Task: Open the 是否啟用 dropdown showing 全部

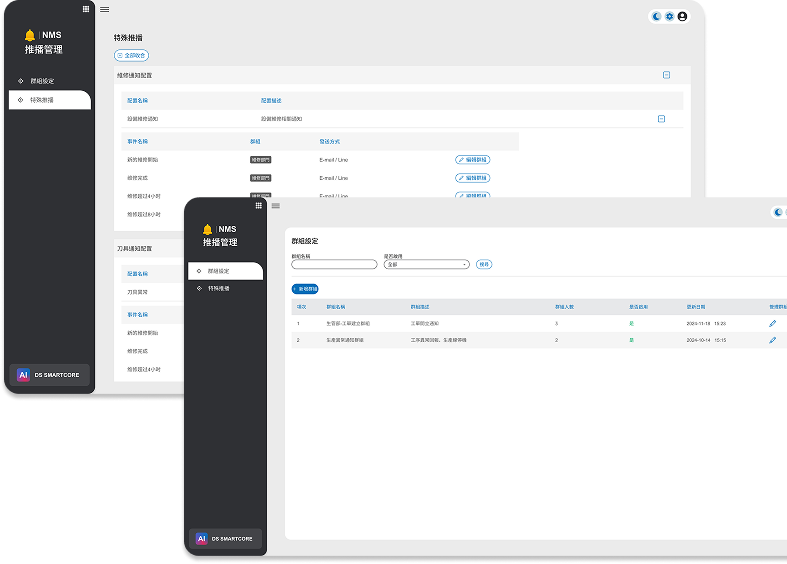Action: tap(426, 265)
